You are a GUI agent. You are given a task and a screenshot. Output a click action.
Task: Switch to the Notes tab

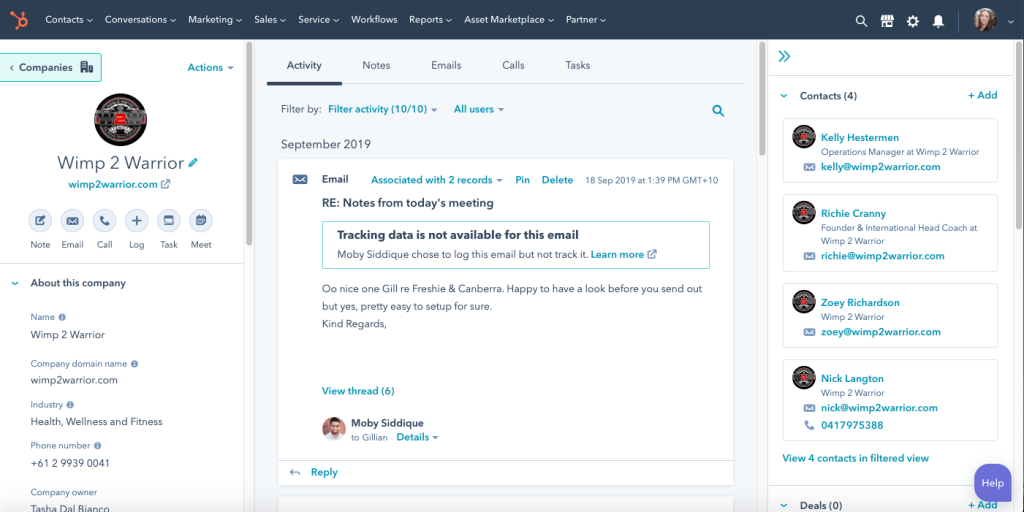376,65
